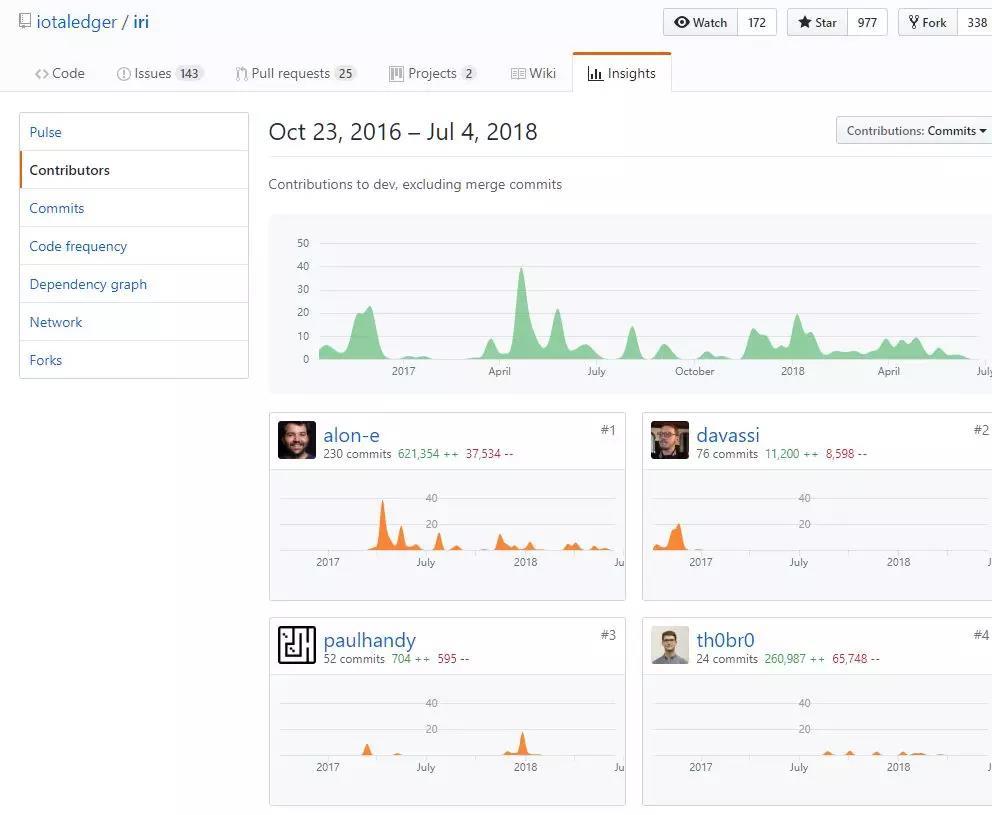Switch to the Issues tab
Viewport: 992px width, 815px height.
click(159, 73)
